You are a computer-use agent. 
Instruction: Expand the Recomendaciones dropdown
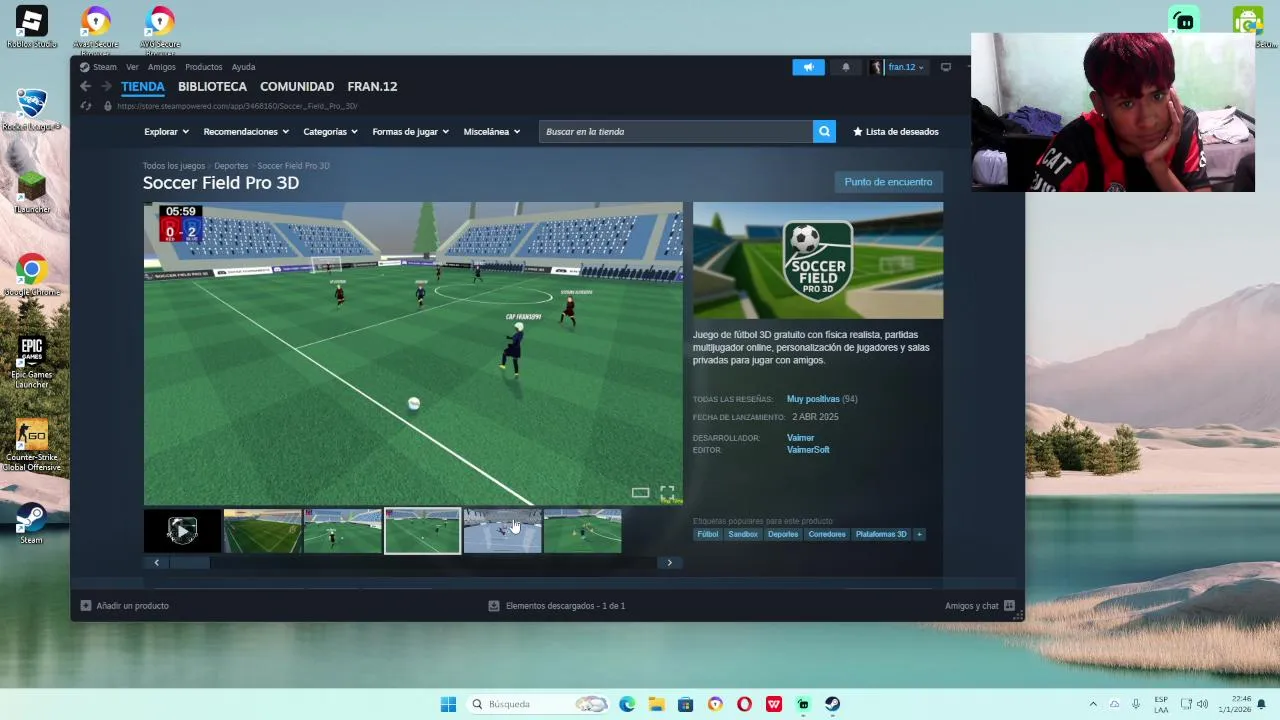[x=246, y=131]
